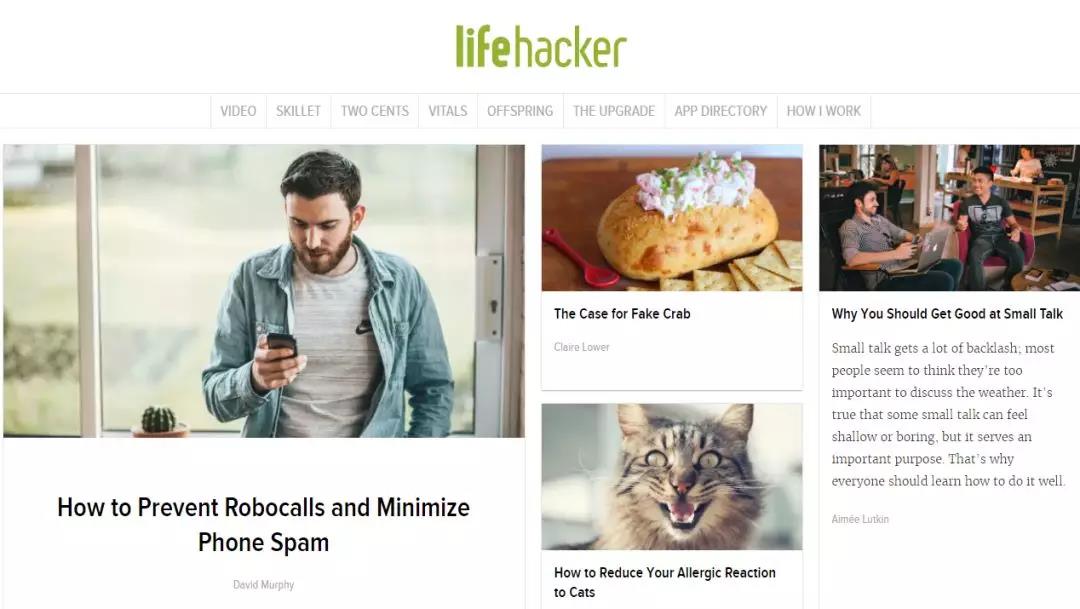The image size is (1080, 609).
Task: Select VITALS in navigation bar
Action: click(448, 111)
